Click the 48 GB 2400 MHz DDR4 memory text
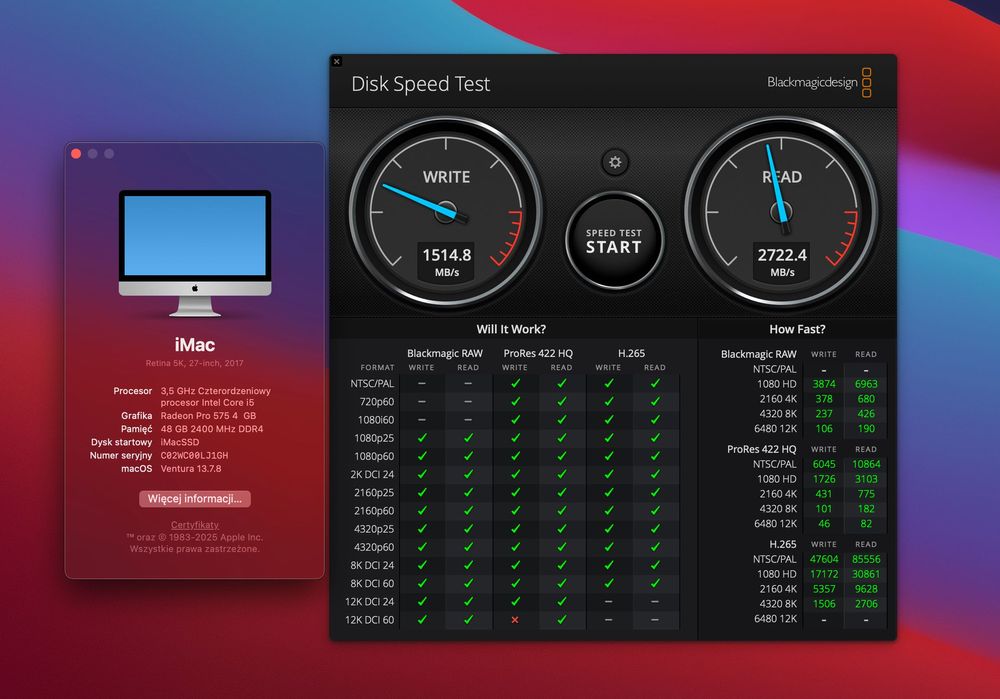Image resolution: width=1000 pixels, height=699 pixels. 212,429
